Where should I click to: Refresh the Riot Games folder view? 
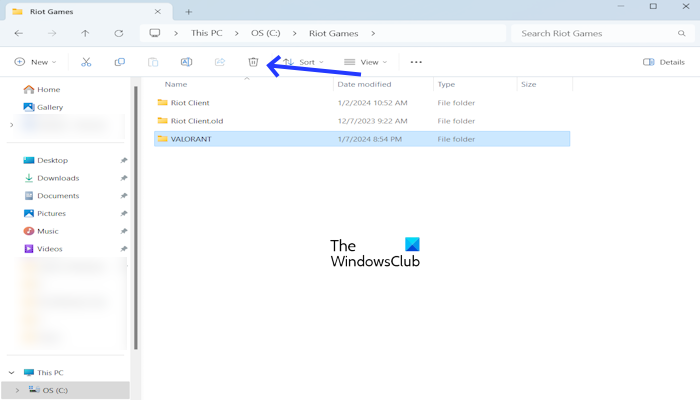119,33
